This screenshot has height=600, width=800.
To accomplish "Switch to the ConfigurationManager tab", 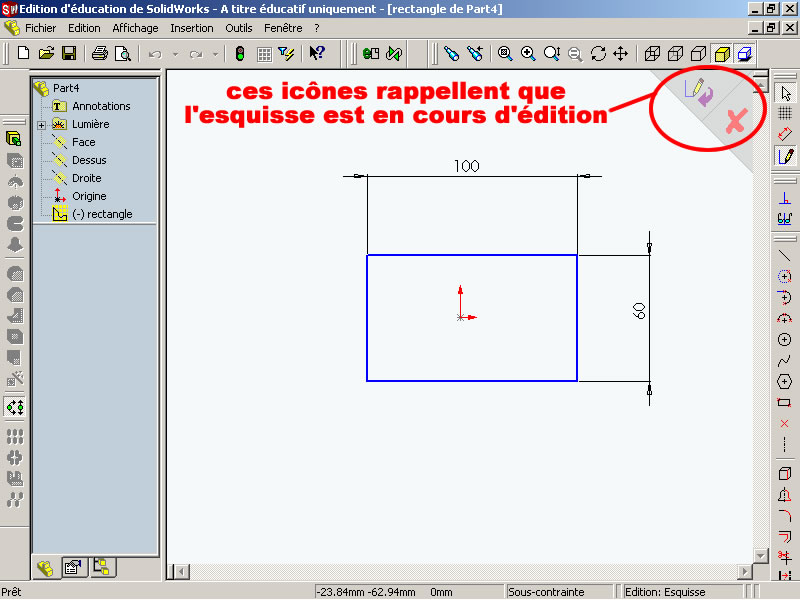I will point(102,567).
